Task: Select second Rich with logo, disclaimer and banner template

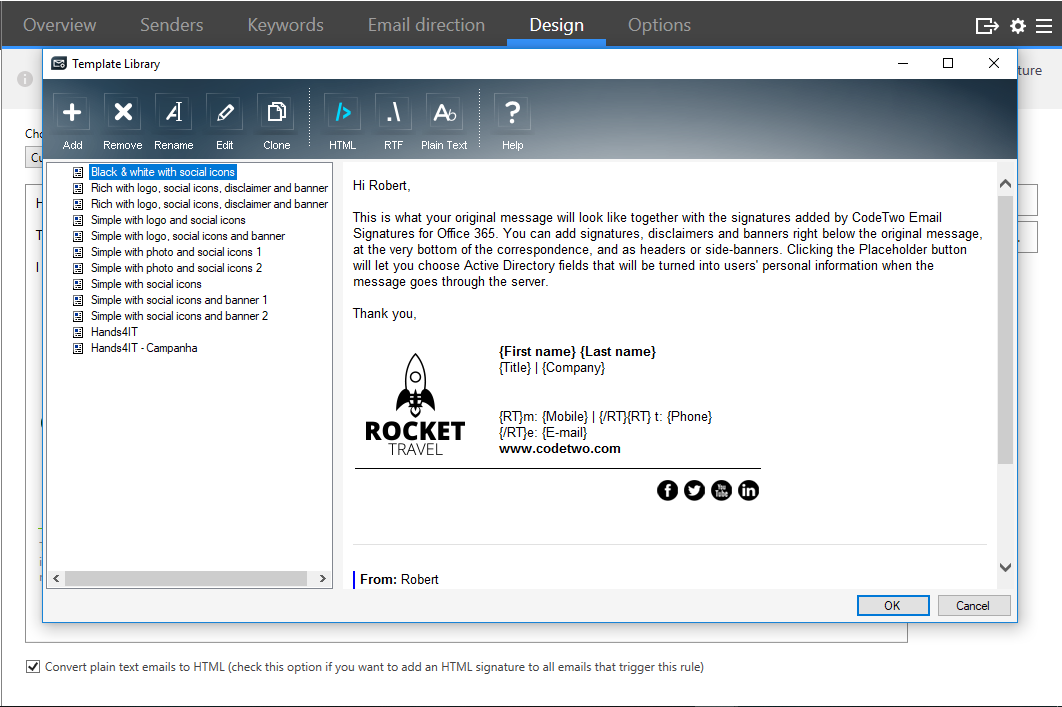Action: (209, 204)
